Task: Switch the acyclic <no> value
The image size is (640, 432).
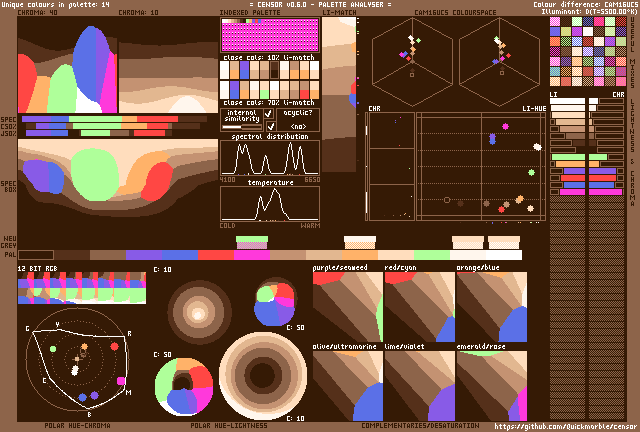Action: click(x=298, y=127)
